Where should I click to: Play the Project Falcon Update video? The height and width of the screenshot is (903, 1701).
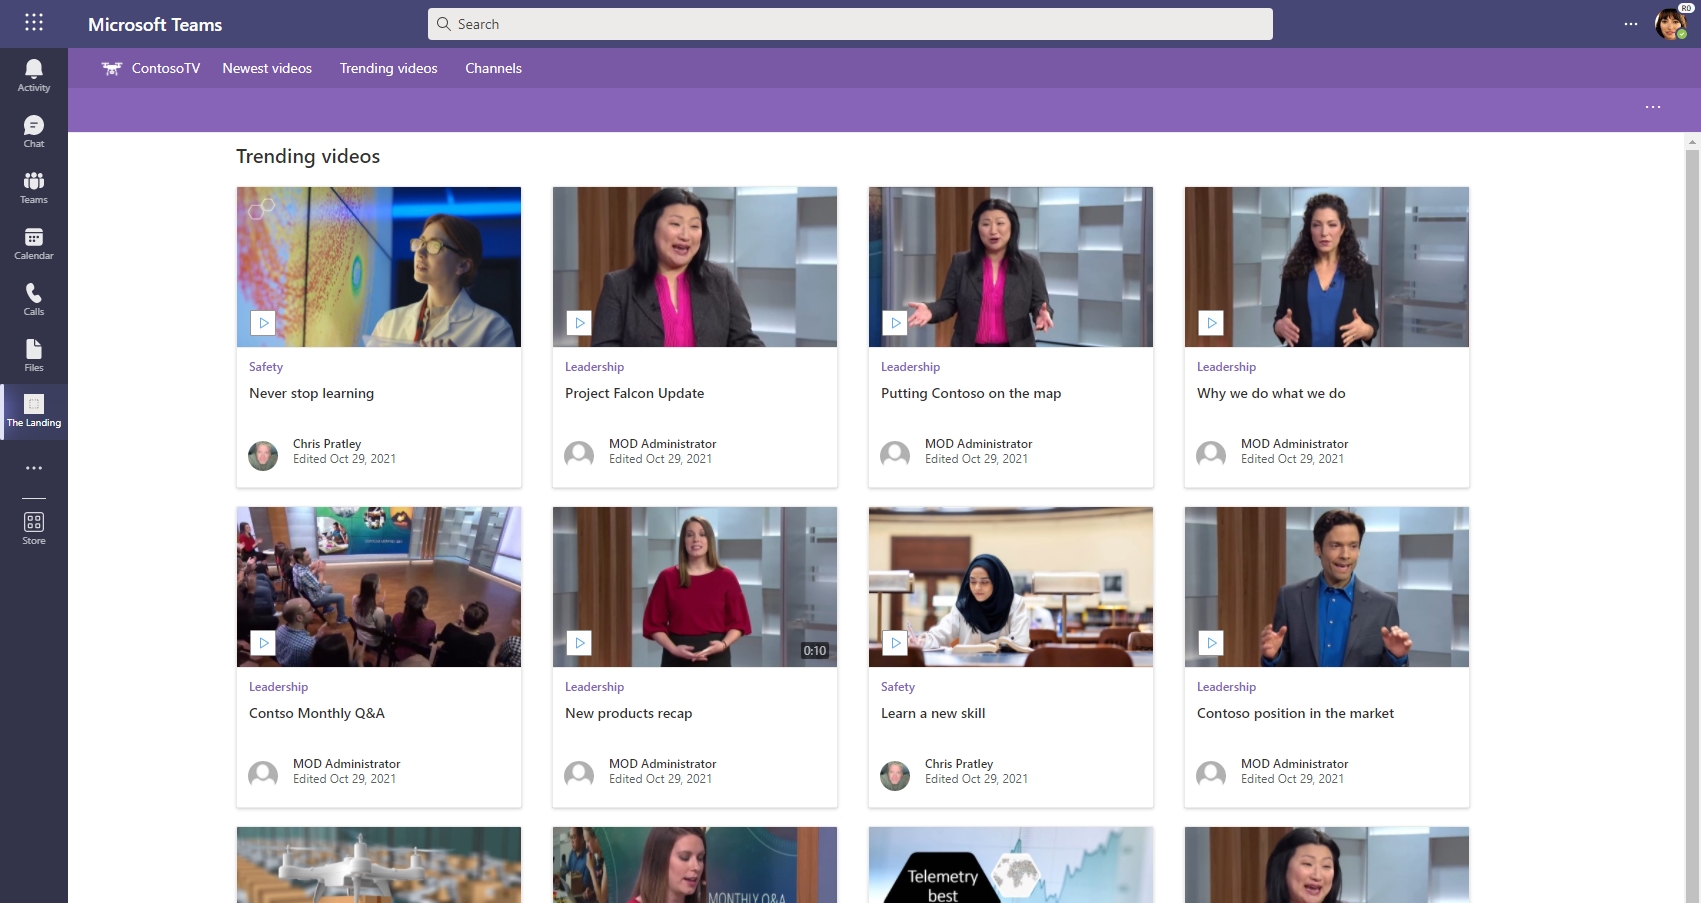point(578,323)
